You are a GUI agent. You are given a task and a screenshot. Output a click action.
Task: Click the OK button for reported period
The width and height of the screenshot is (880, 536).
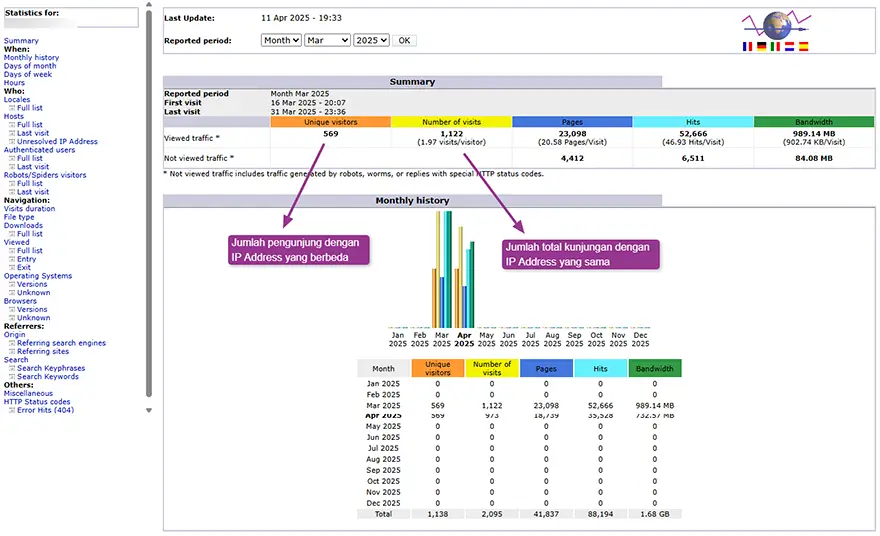(404, 40)
